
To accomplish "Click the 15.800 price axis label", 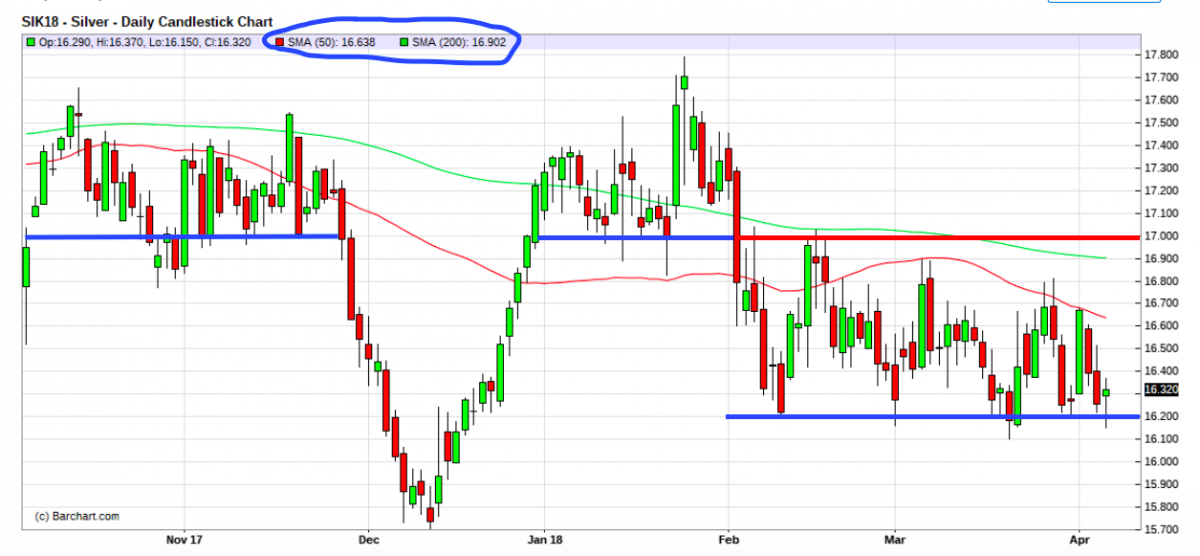I will coord(1160,507).
